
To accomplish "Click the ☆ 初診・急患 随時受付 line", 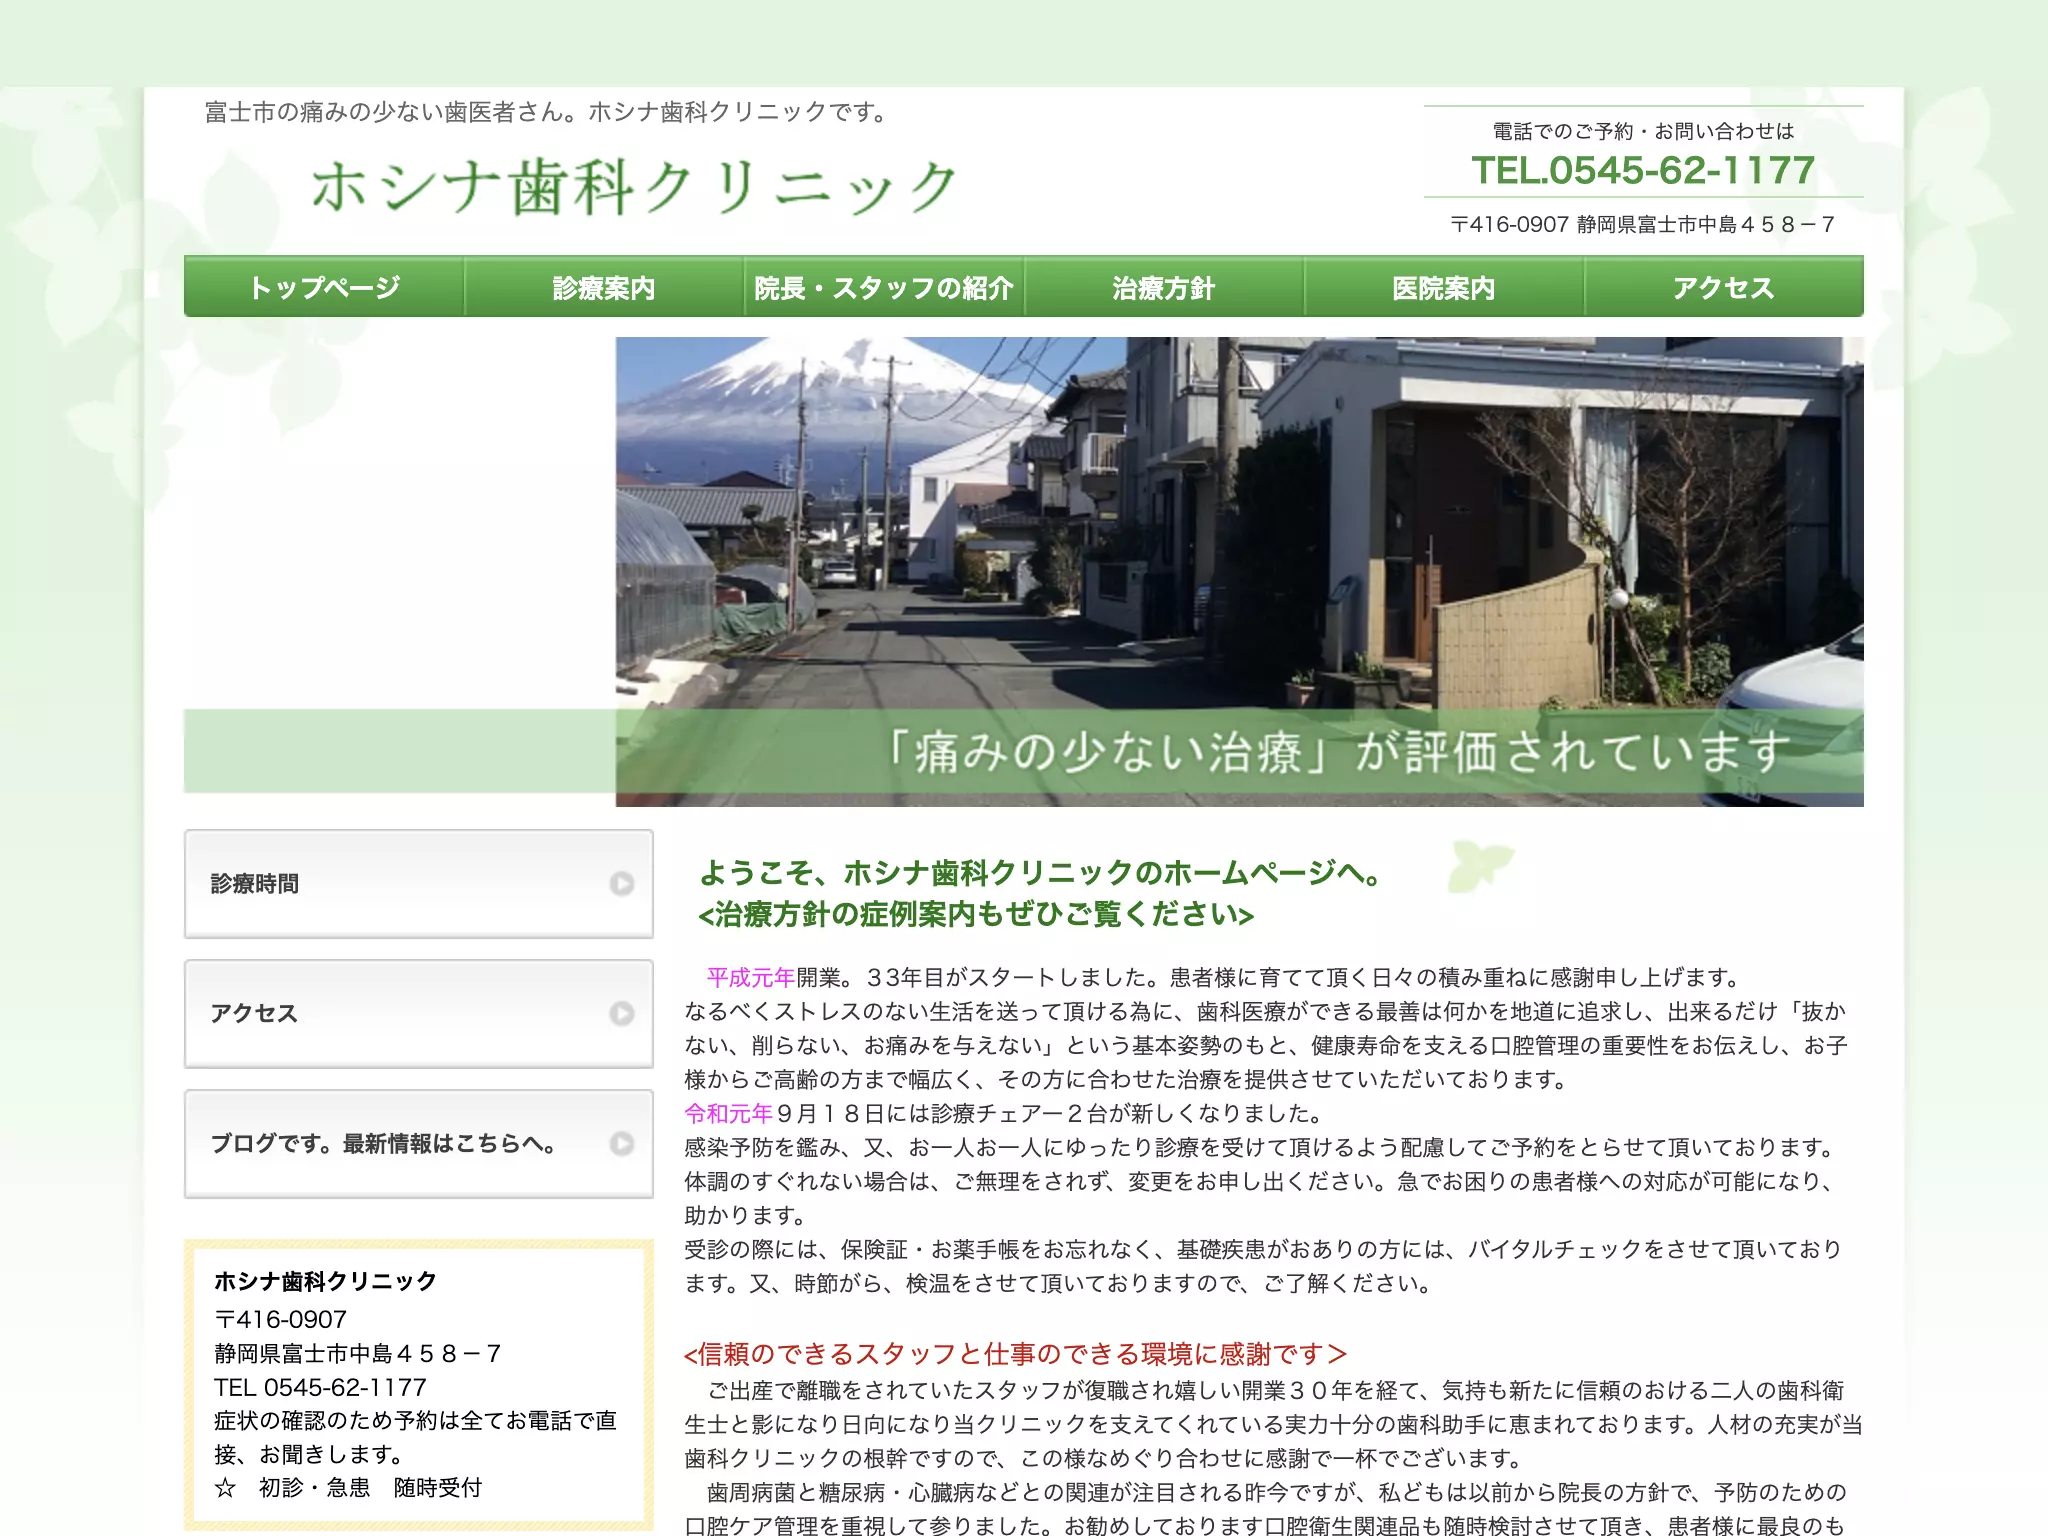I will coord(348,1488).
